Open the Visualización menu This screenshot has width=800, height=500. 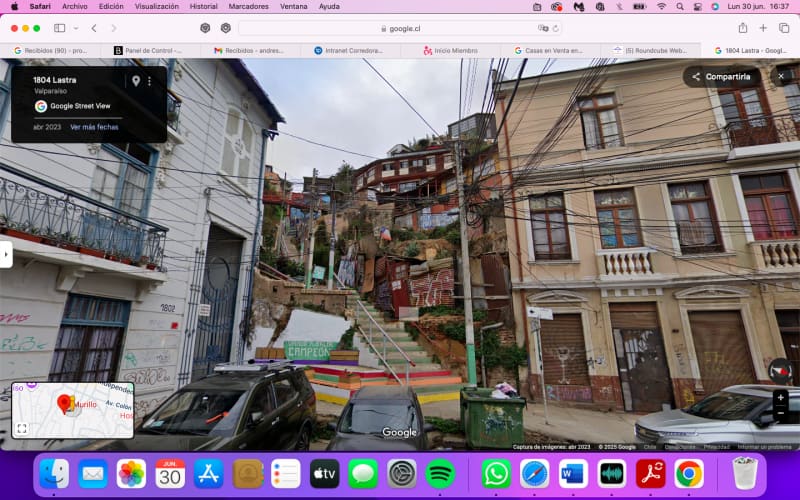(x=157, y=7)
